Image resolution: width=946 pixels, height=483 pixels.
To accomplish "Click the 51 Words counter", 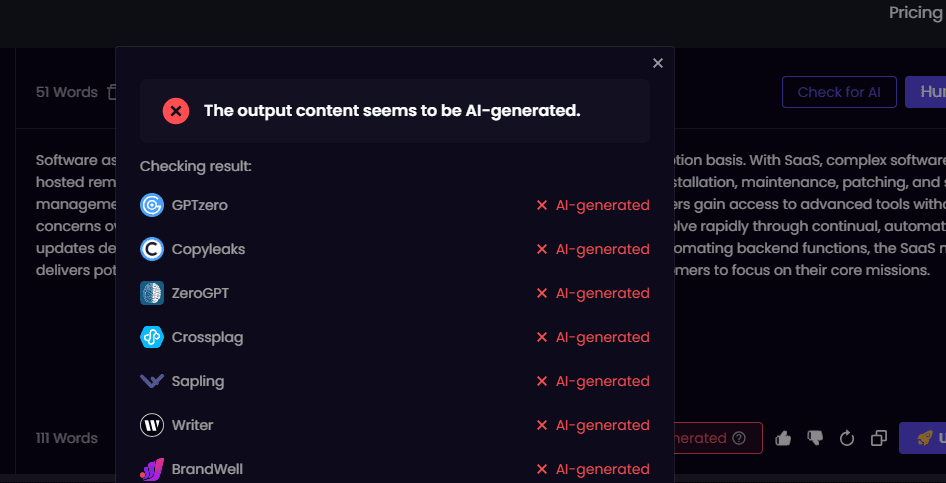I will coord(66,92).
